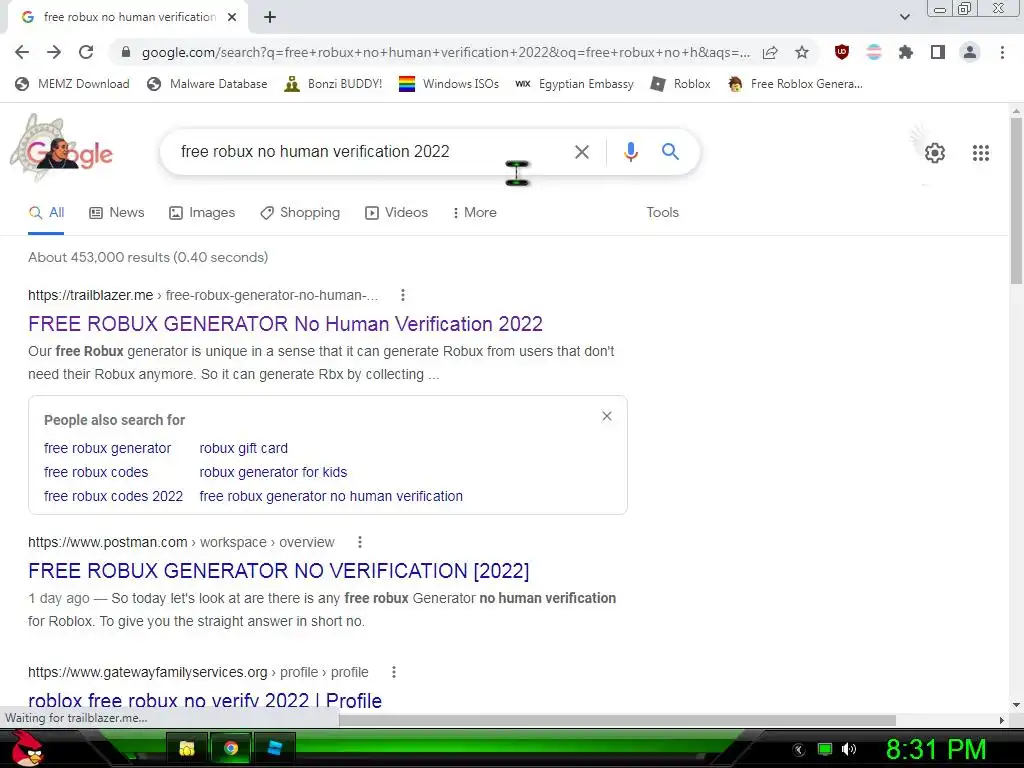Click the 8:31 PM clock

936,749
